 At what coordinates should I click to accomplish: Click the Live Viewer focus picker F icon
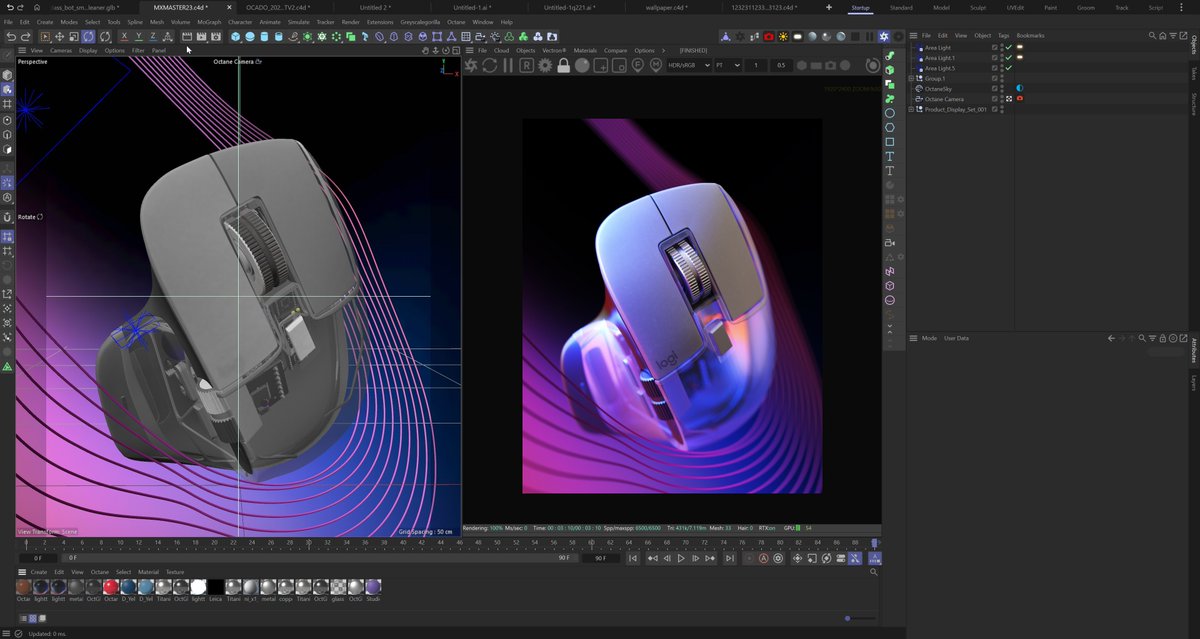tap(638, 65)
